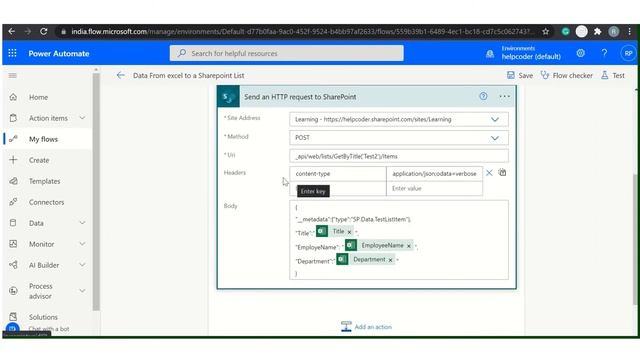
Task: Go to Home in the sidebar
Action: pyautogui.click(x=38, y=97)
